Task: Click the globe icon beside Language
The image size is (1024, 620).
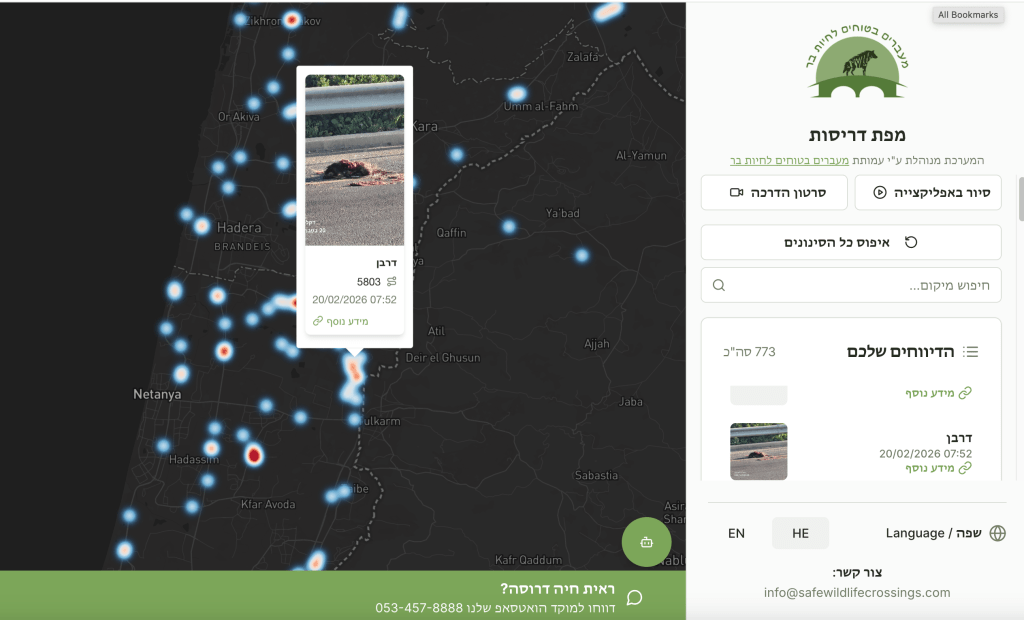Action: (997, 533)
